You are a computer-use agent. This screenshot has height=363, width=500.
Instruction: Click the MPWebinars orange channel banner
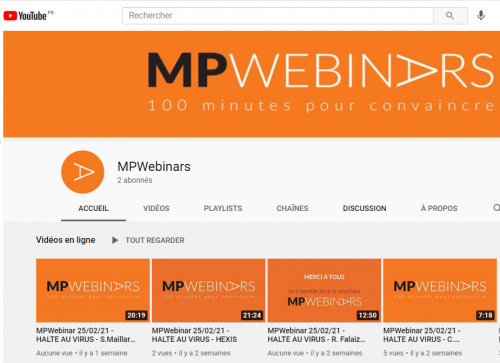tap(252, 84)
